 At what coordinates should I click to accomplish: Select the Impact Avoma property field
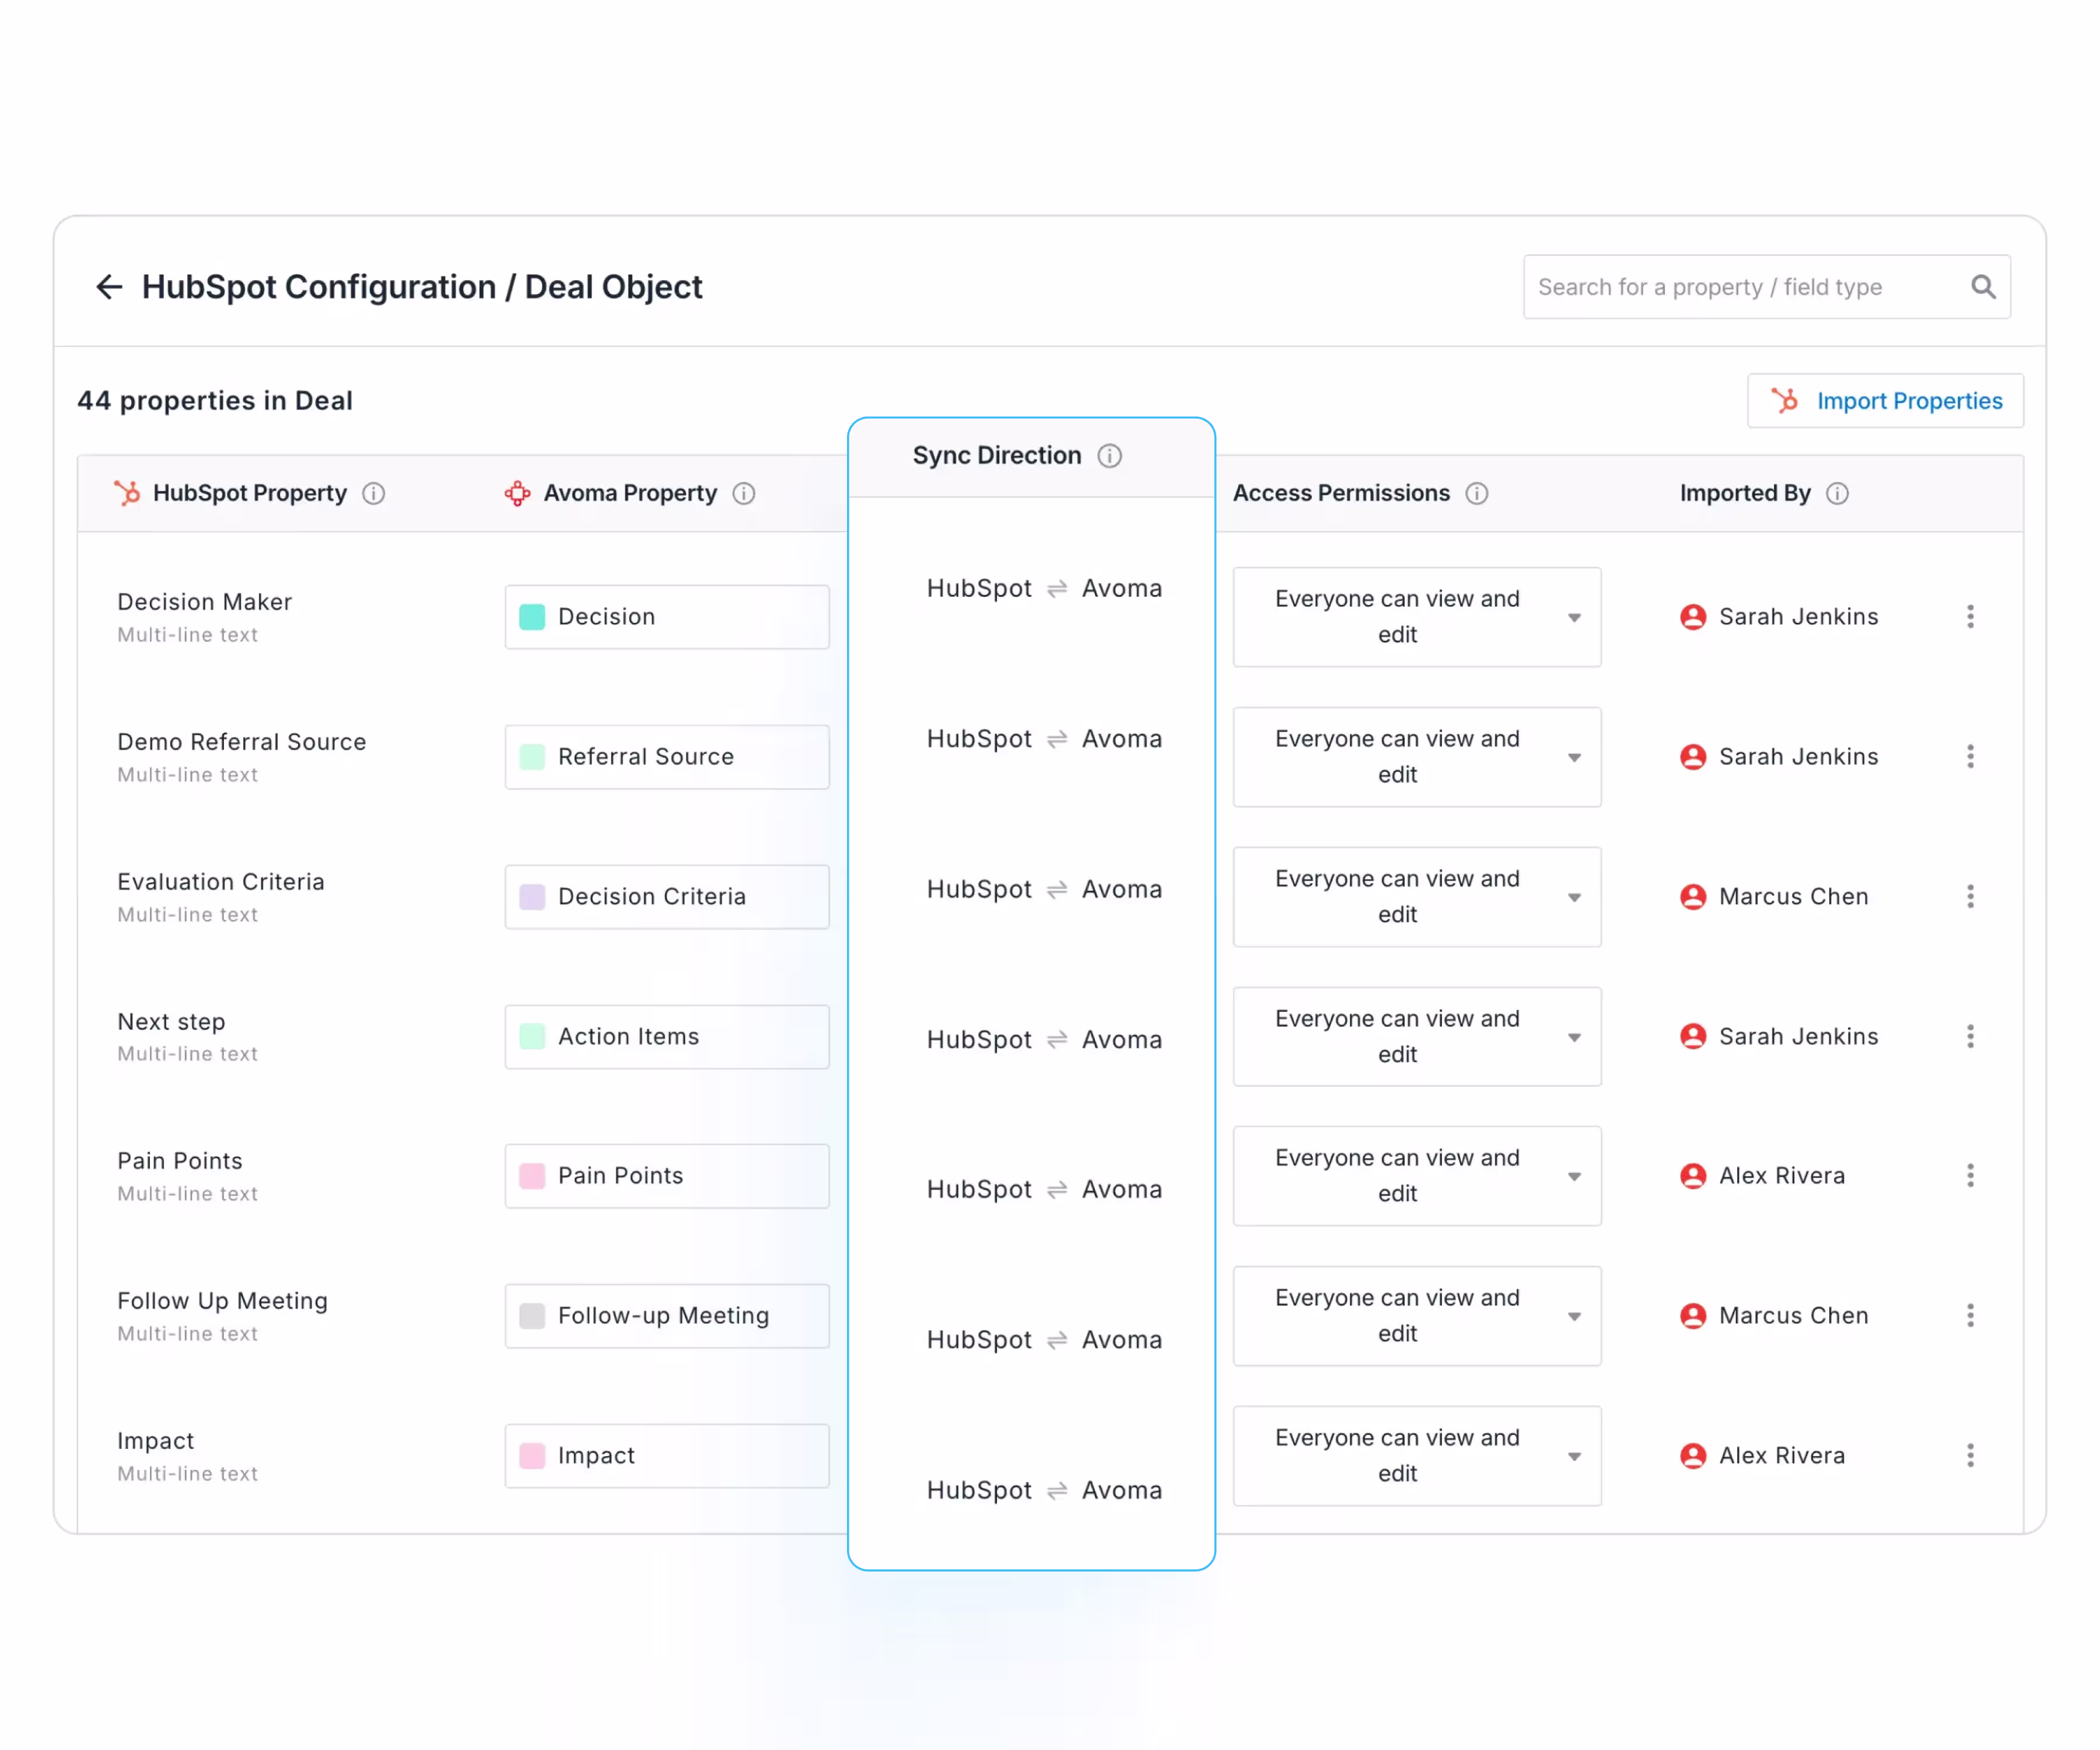point(667,1456)
